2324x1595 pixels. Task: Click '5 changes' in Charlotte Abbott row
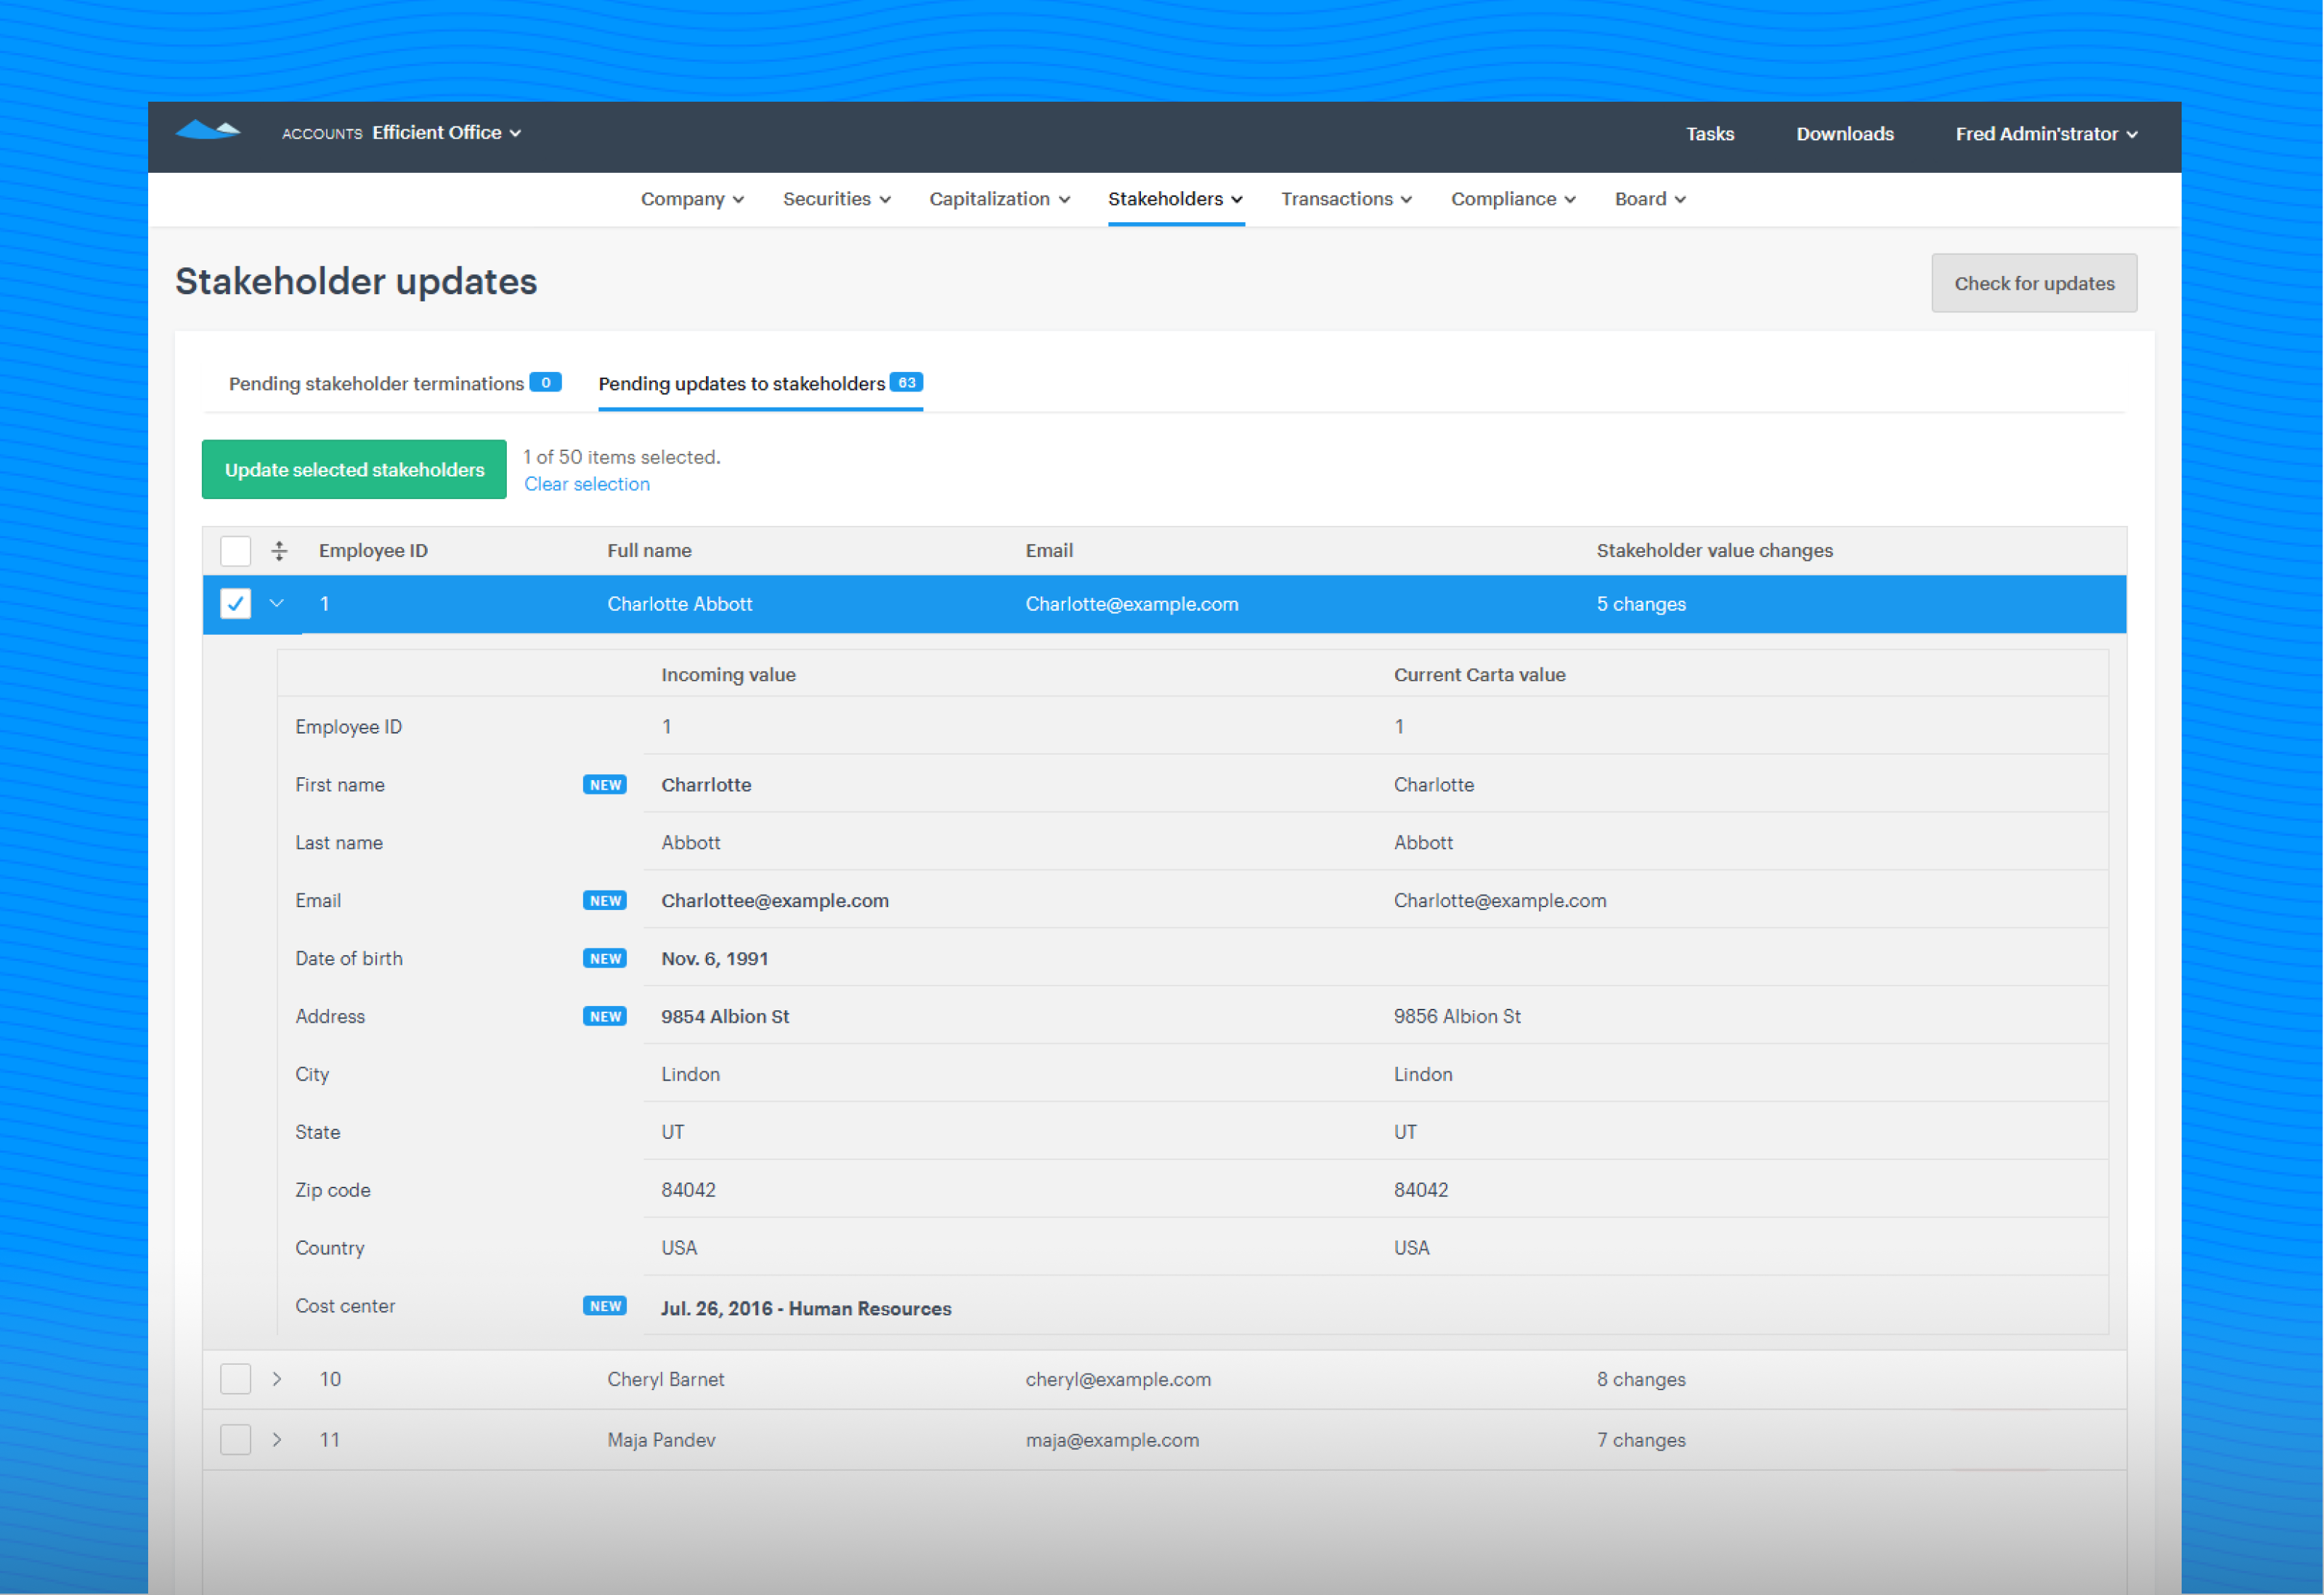[1641, 604]
